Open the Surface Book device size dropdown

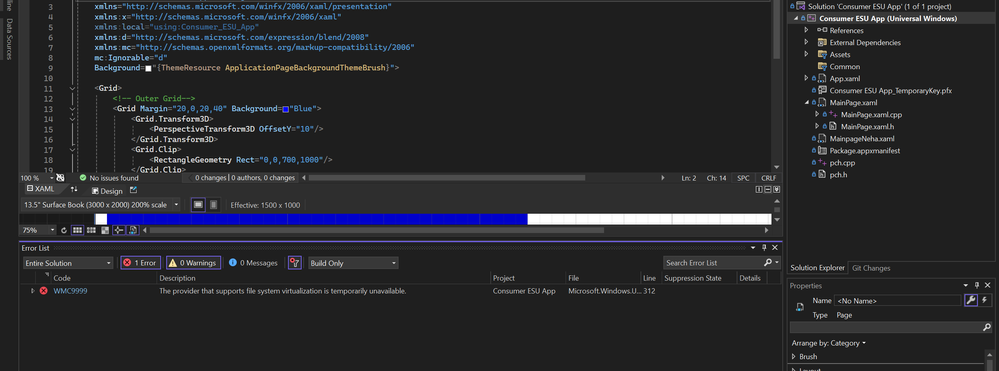101,205
